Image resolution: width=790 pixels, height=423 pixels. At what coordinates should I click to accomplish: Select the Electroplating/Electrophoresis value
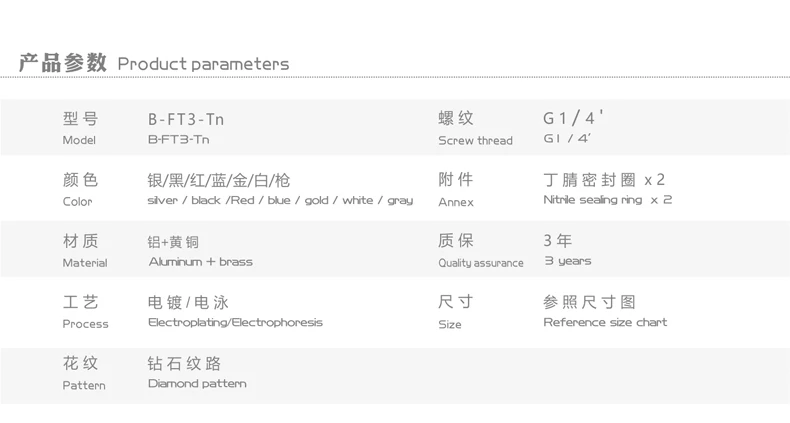235,322
